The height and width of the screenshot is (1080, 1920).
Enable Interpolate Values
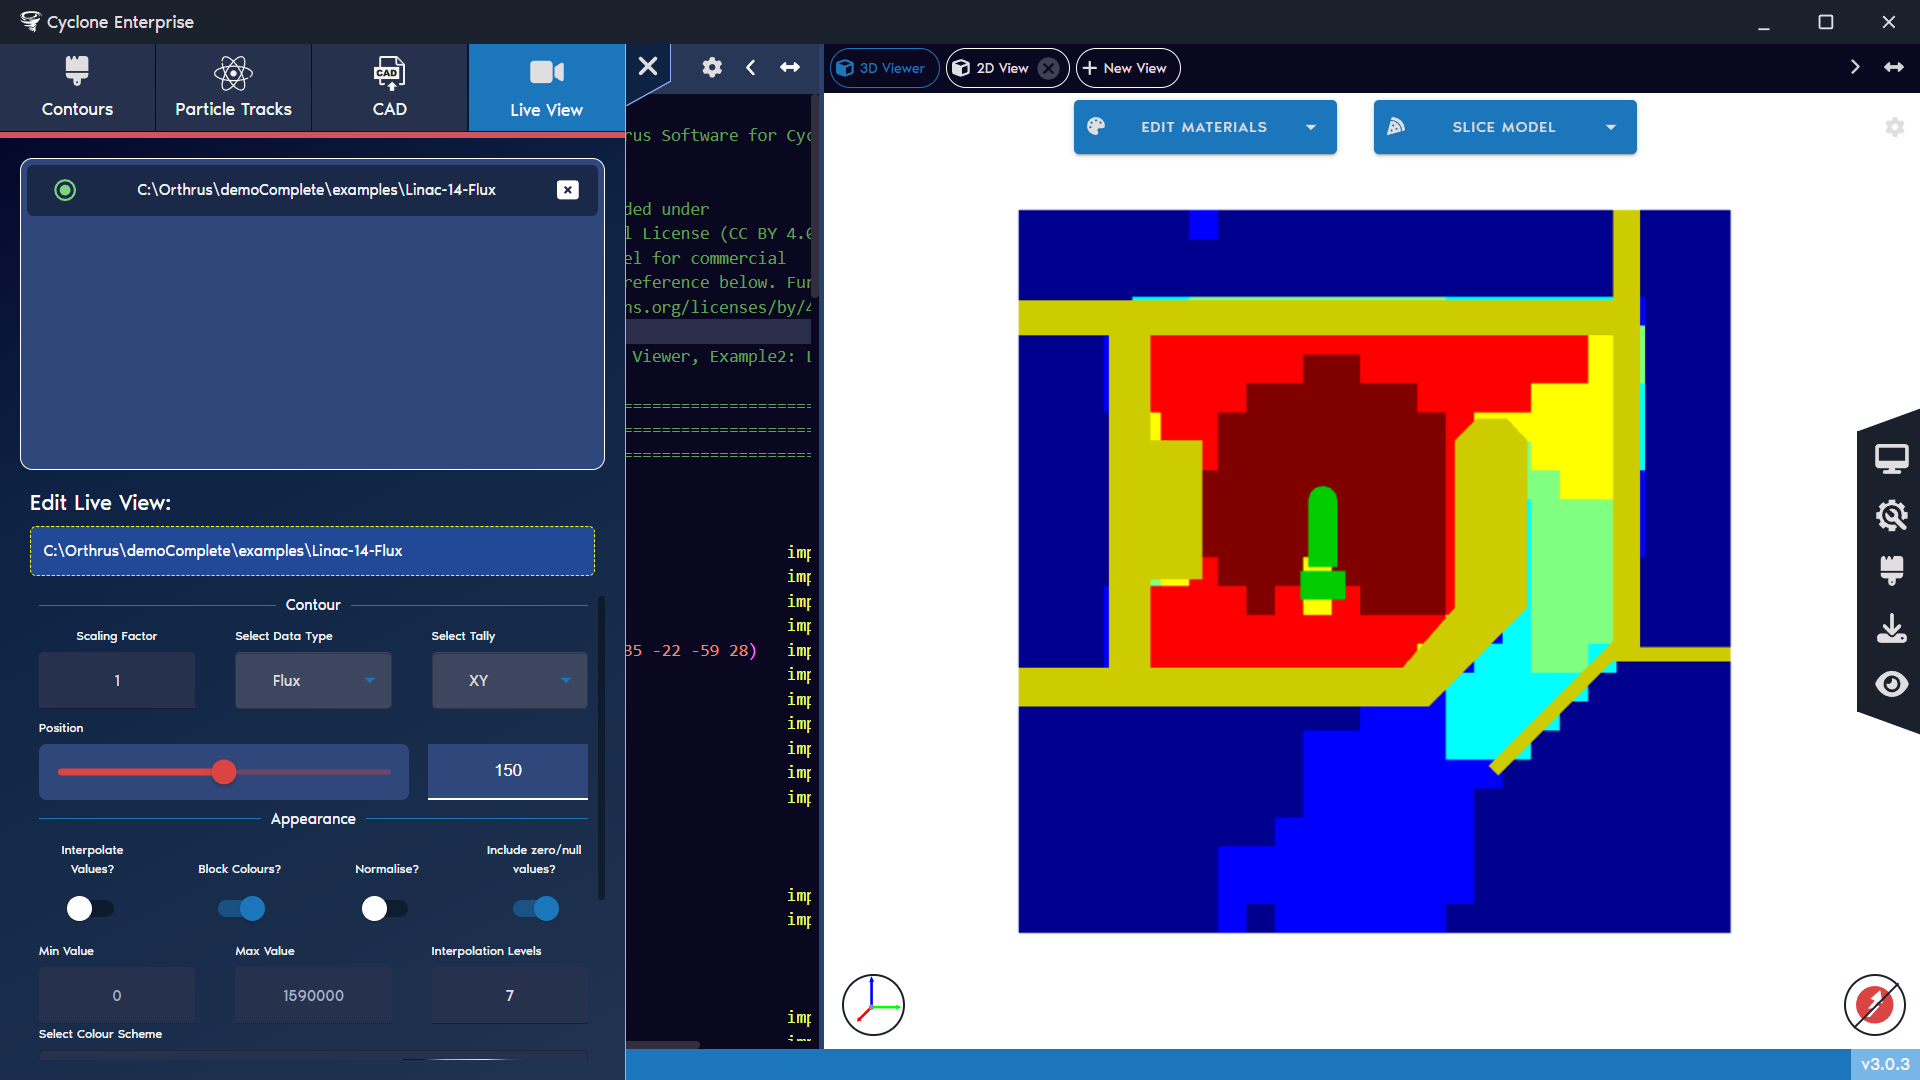90,908
